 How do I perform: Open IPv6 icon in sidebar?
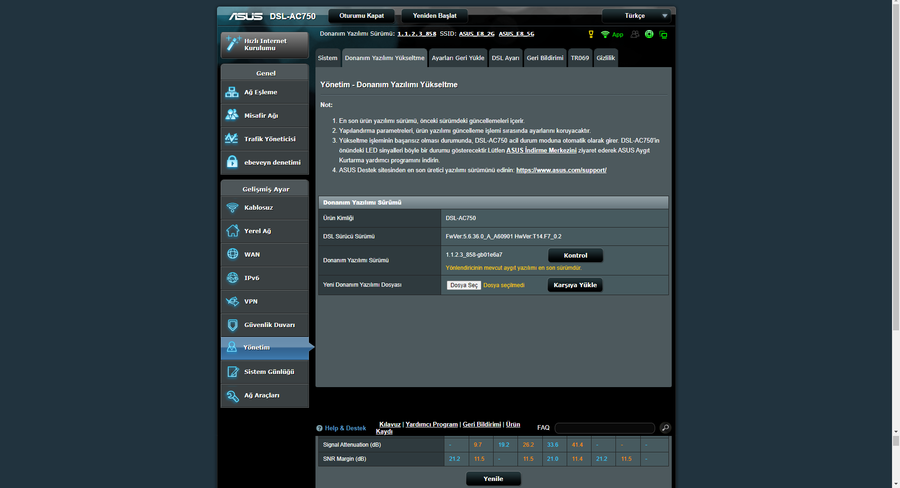tap(232, 278)
